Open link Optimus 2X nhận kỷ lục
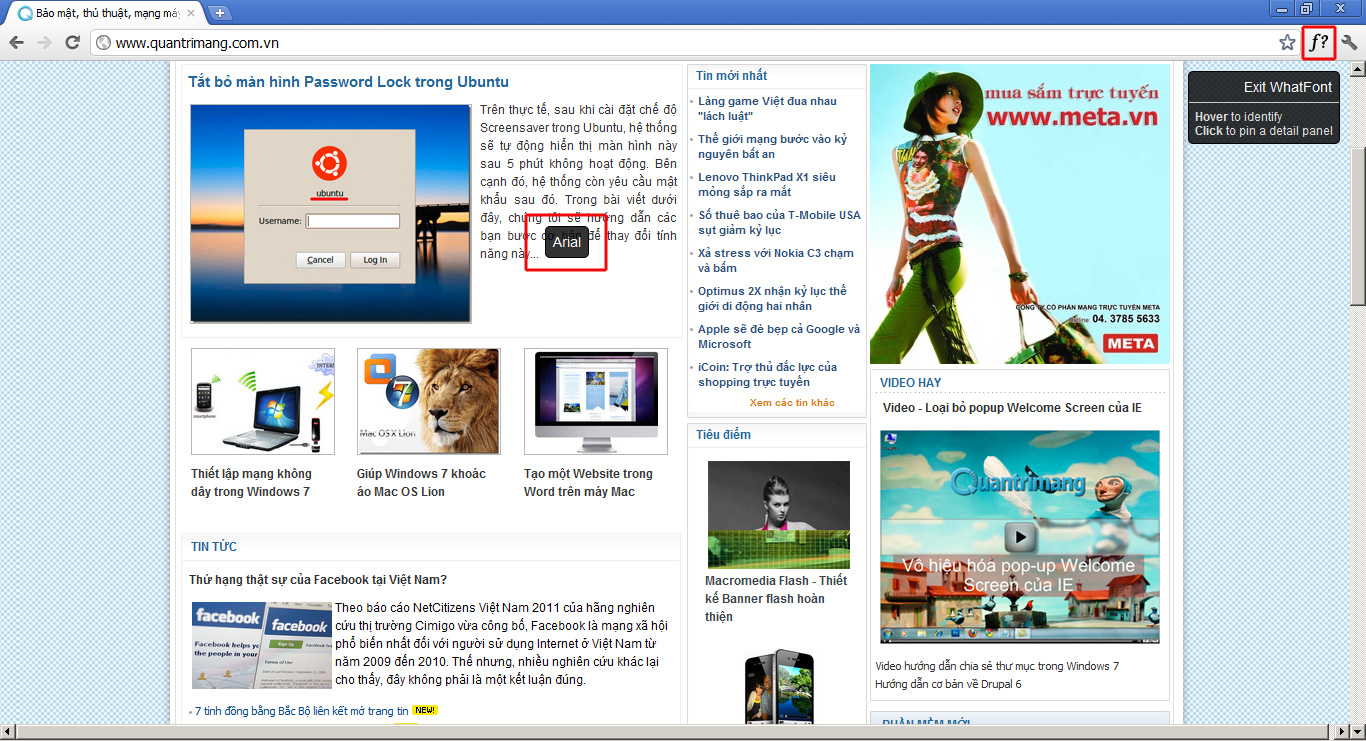 pos(772,298)
